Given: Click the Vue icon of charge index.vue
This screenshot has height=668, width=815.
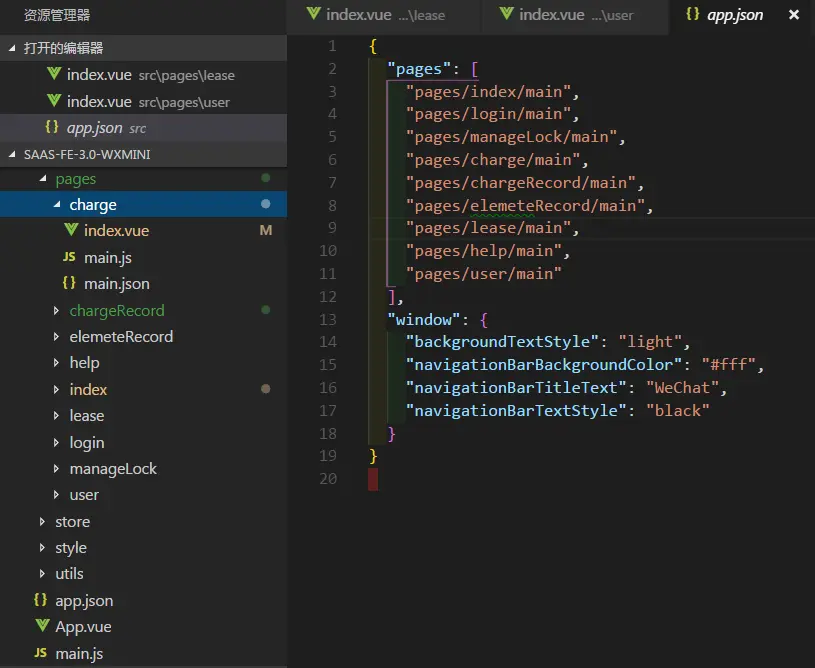Looking at the screenshot, I should pyautogui.click(x=71, y=229).
